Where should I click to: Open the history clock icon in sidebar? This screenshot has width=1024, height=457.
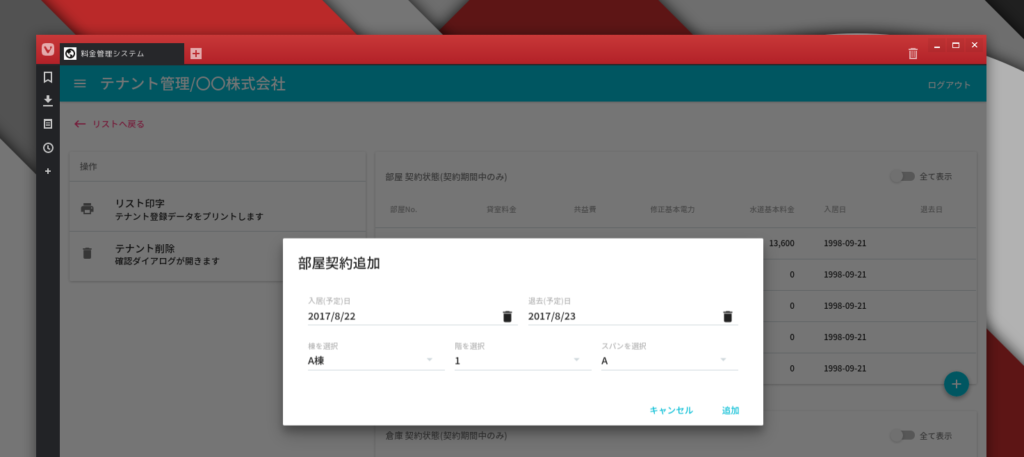click(x=48, y=148)
